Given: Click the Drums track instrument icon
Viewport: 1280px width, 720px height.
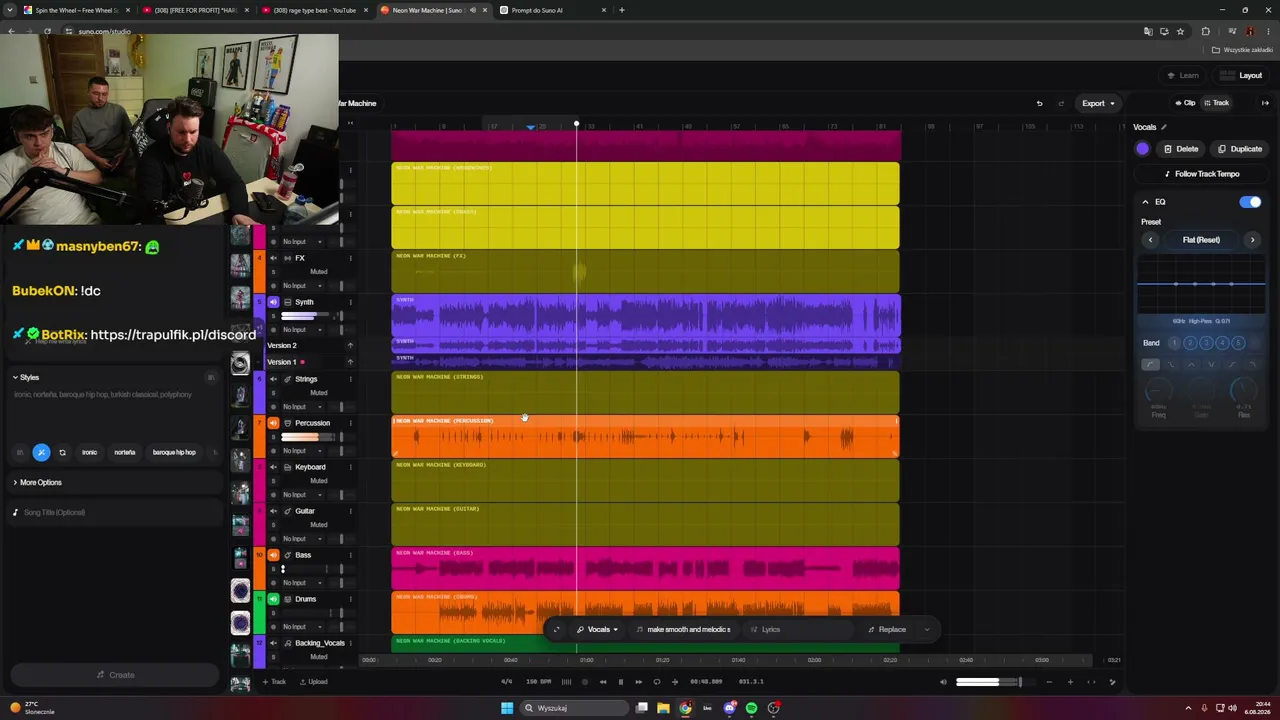Looking at the screenshot, I should pyautogui.click(x=287, y=599).
